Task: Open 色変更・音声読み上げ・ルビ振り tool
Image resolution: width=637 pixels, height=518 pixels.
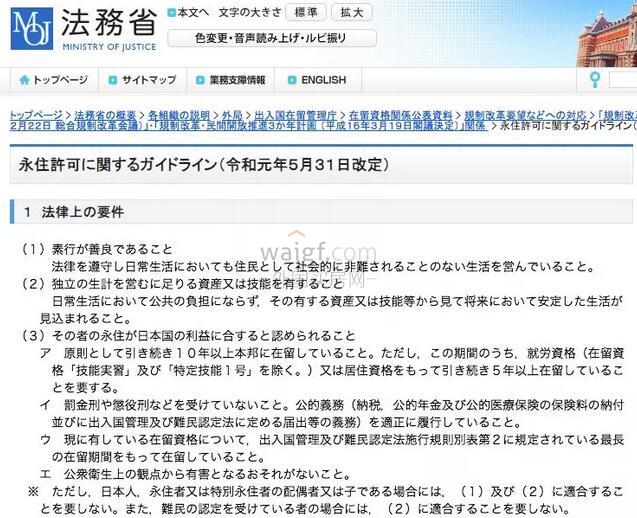Action: (272, 38)
